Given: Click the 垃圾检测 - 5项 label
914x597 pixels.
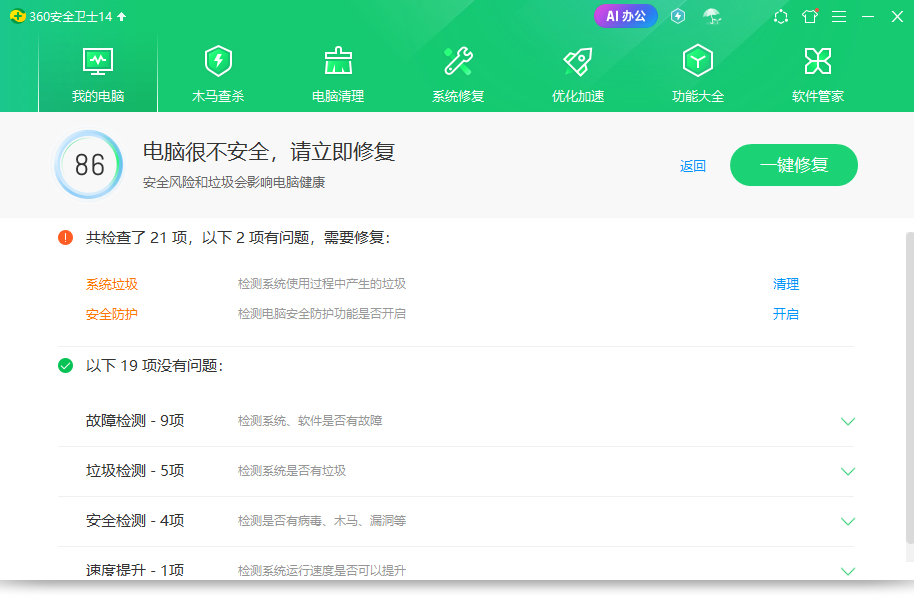Looking at the screenshot, I should pyautogui.click(x=135, y=470).
